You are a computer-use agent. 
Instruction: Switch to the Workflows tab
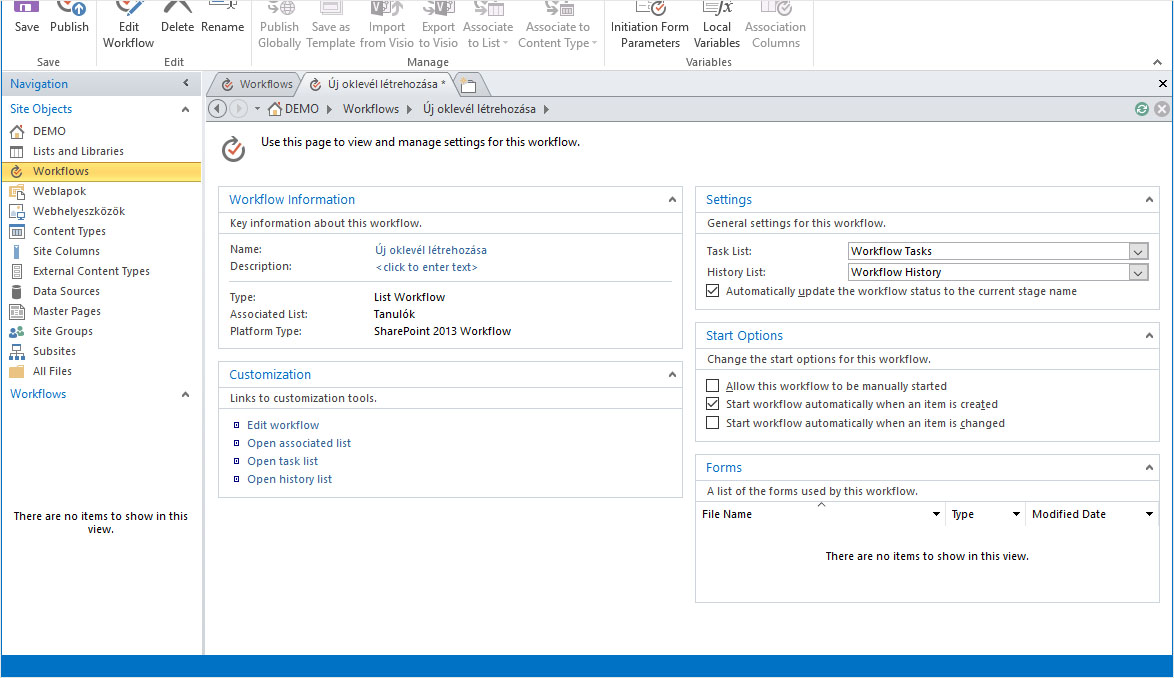coord(256,85)
